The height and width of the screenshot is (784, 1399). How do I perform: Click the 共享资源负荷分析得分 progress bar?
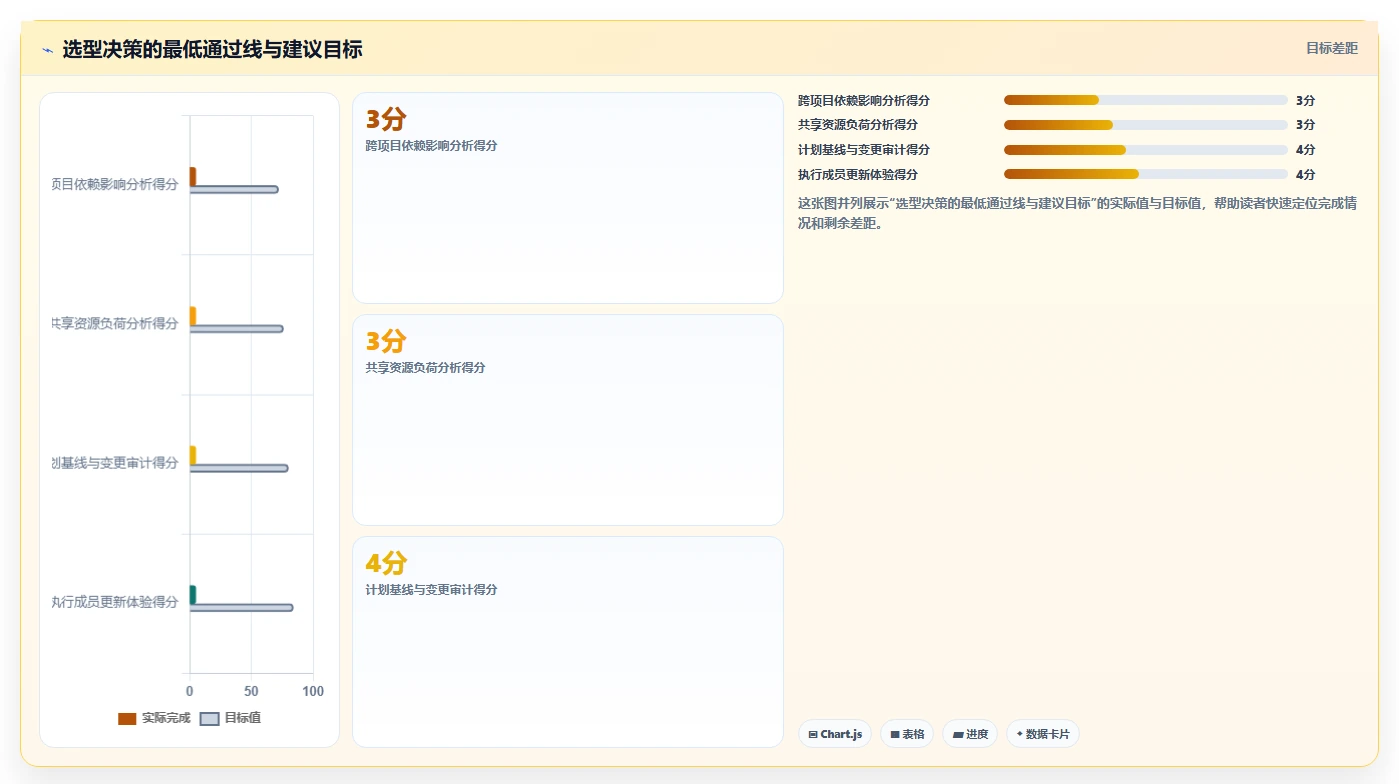[x=1146, y=125]
